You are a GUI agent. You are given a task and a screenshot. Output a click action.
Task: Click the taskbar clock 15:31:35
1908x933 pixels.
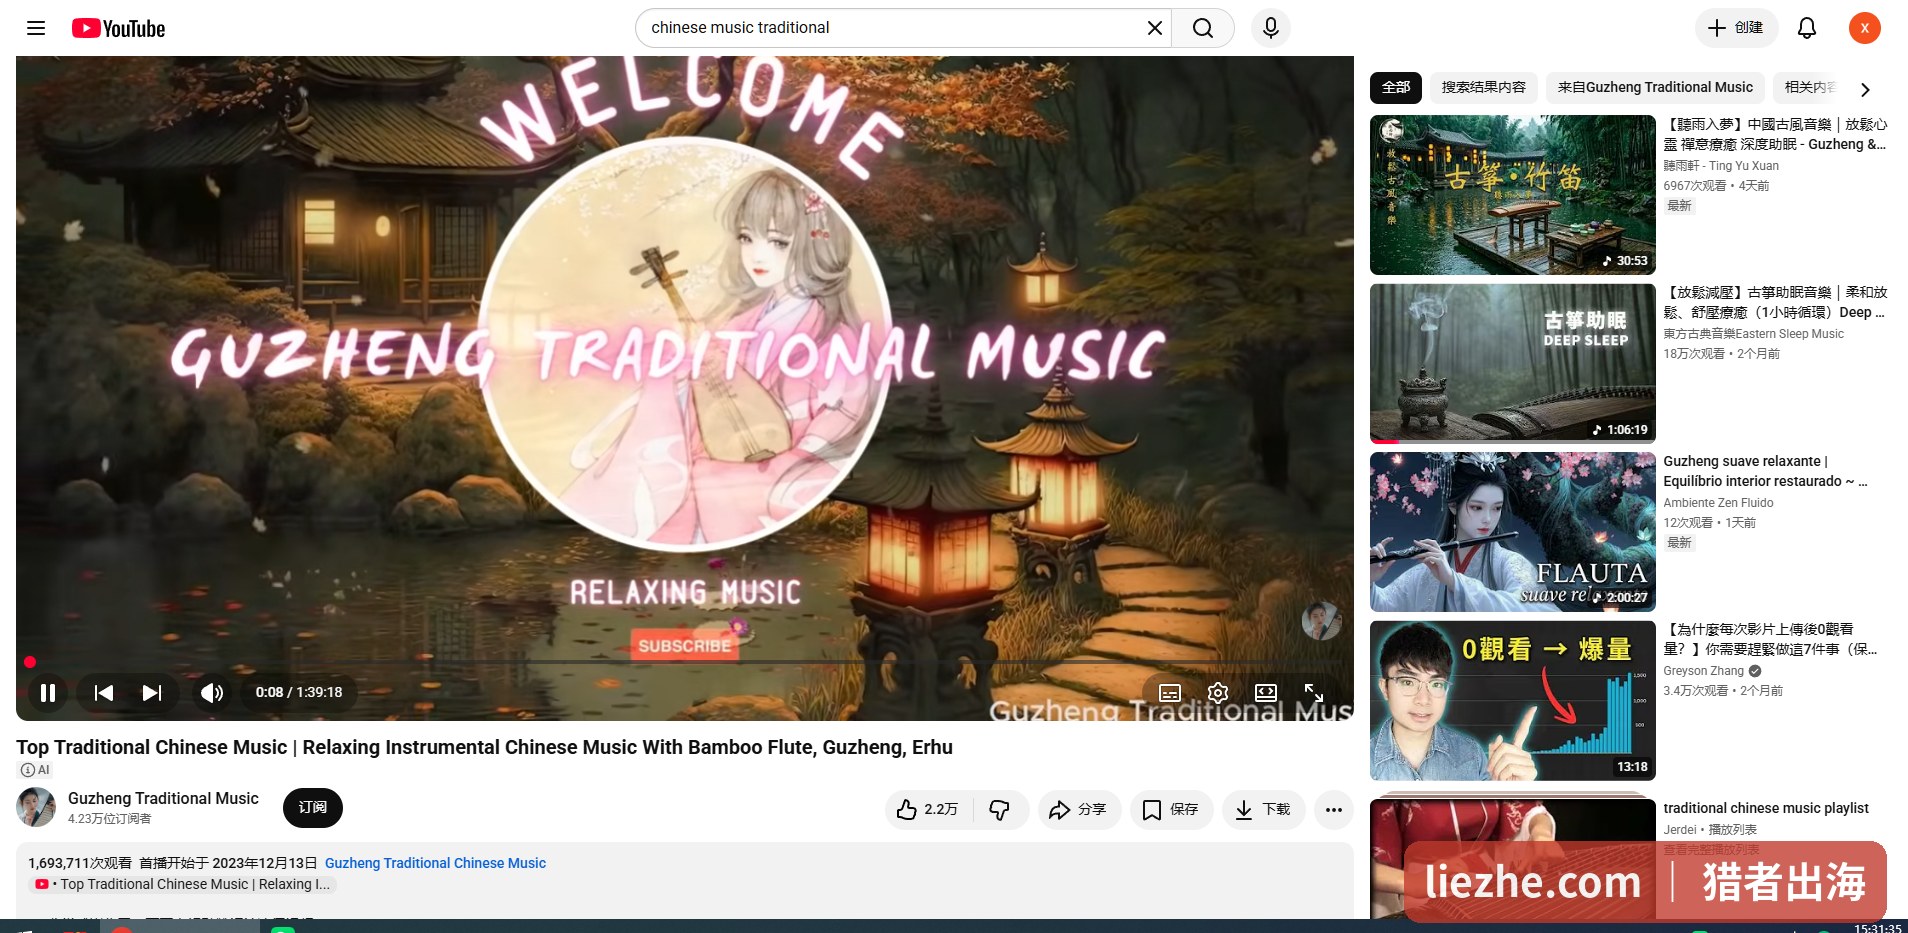(x=1877, y=927)
